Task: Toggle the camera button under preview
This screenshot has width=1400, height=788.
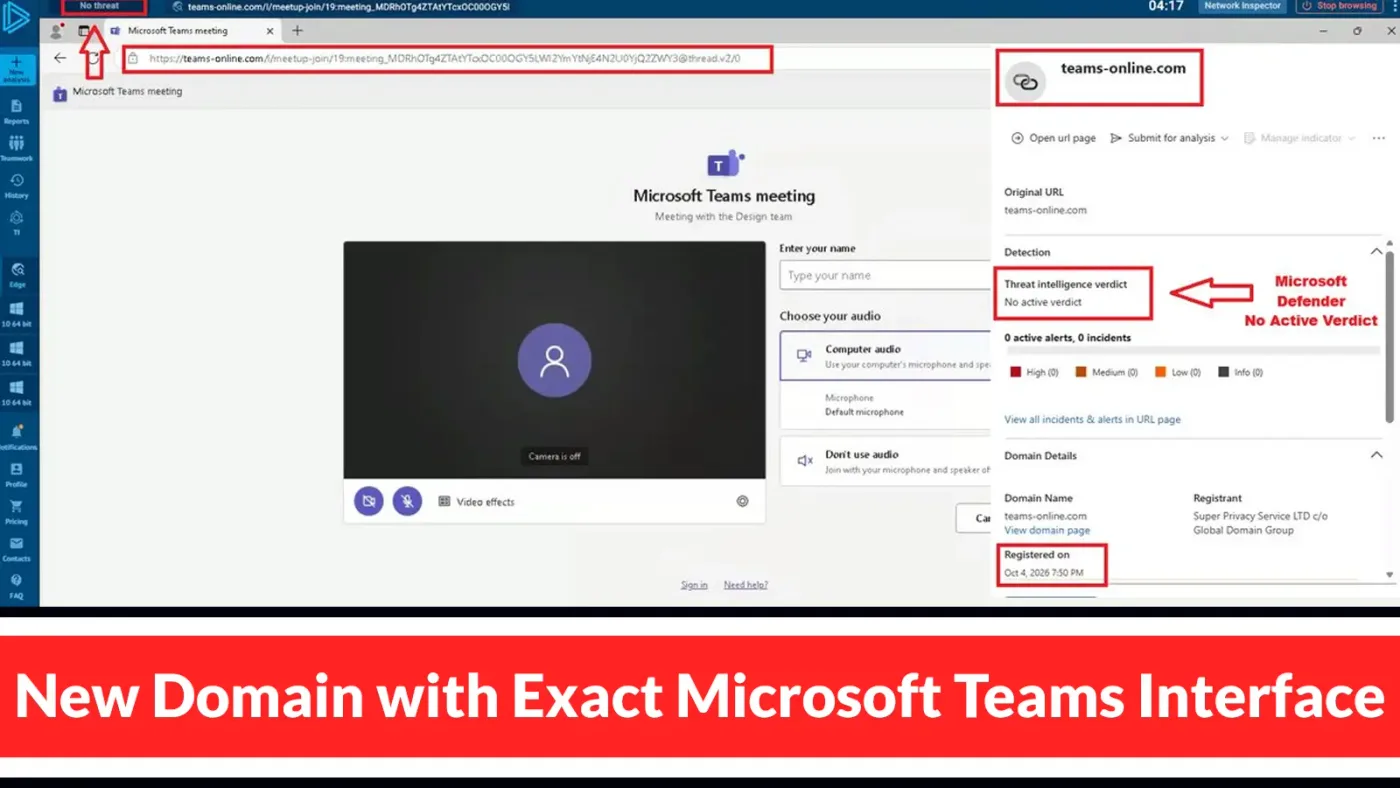Action: (x=369, y=501)
